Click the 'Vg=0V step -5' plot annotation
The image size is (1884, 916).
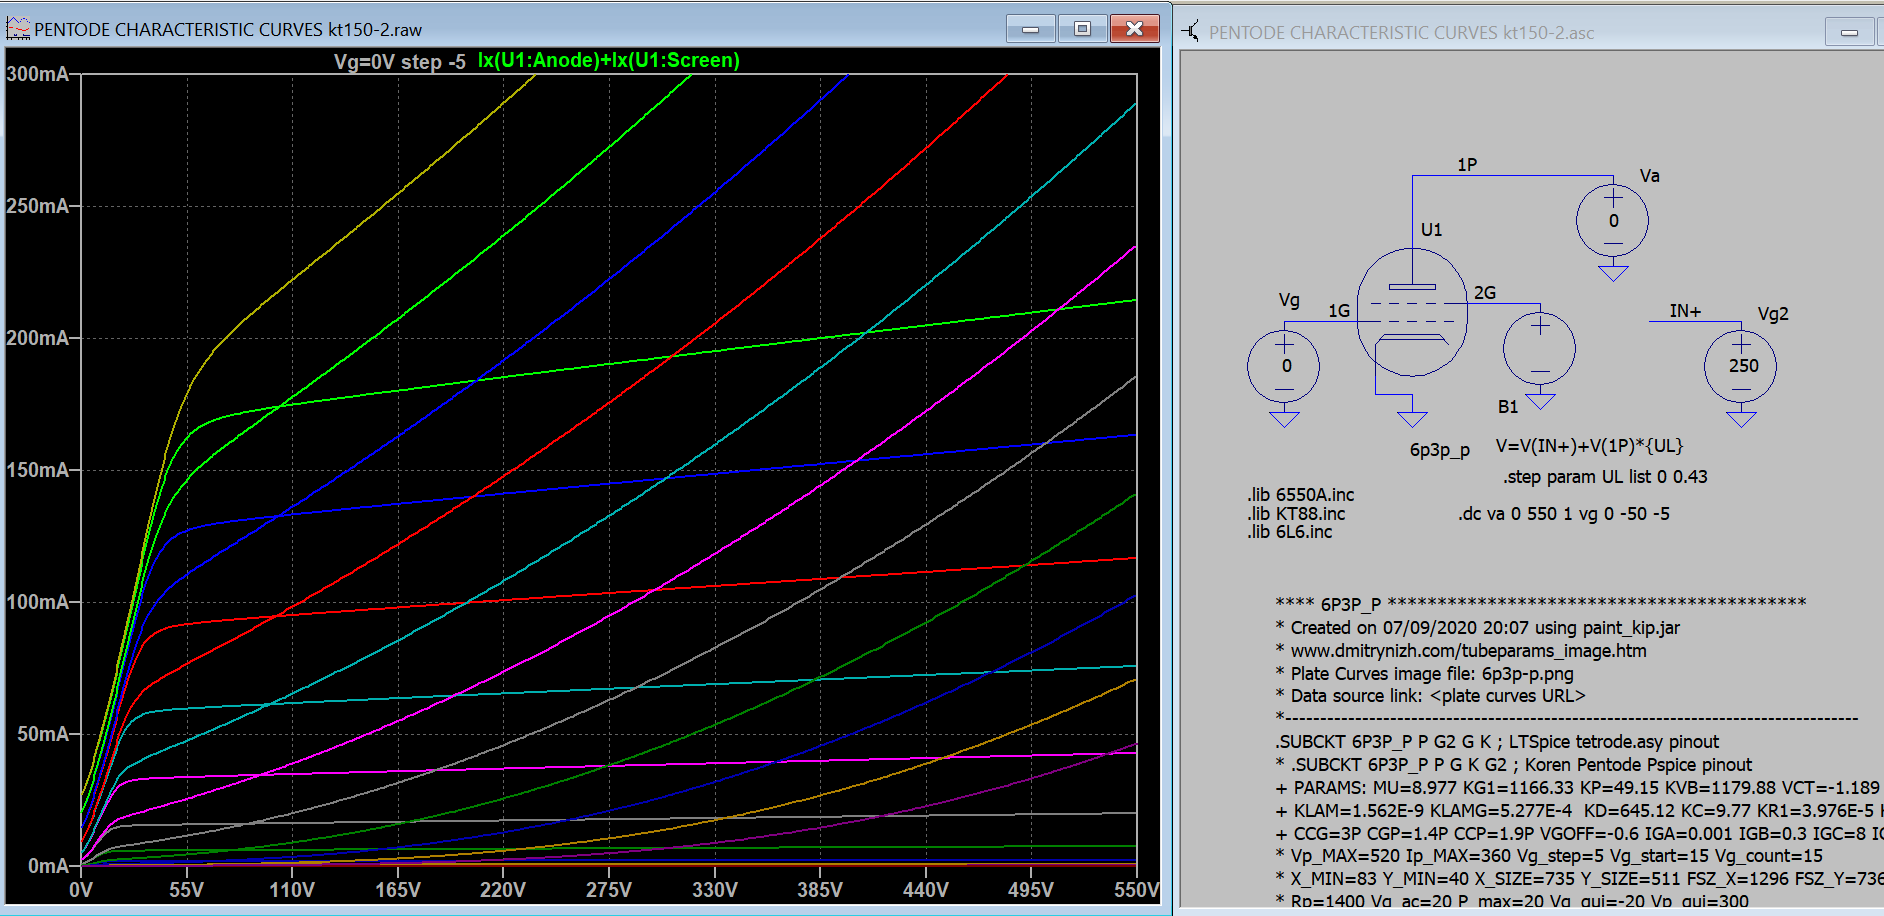[x=400, y=61]
